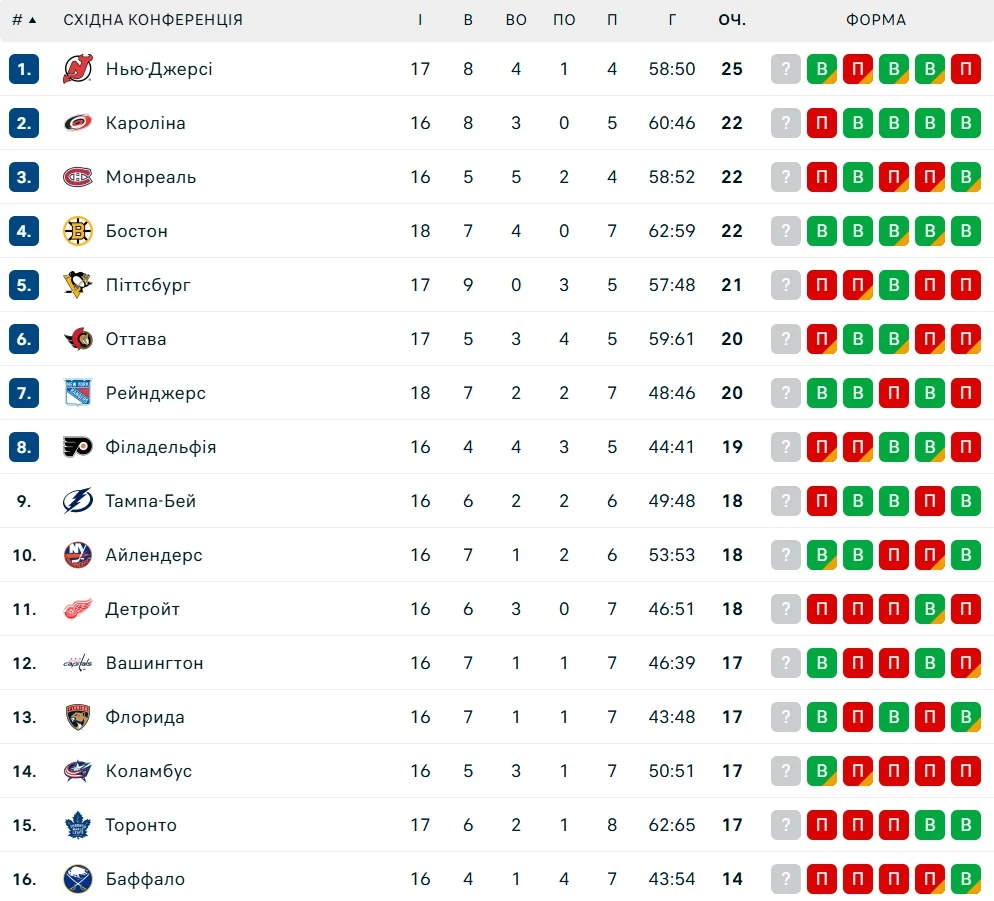Click the Montreal Canadiens logo
The image size is (994, 901).
77,177
